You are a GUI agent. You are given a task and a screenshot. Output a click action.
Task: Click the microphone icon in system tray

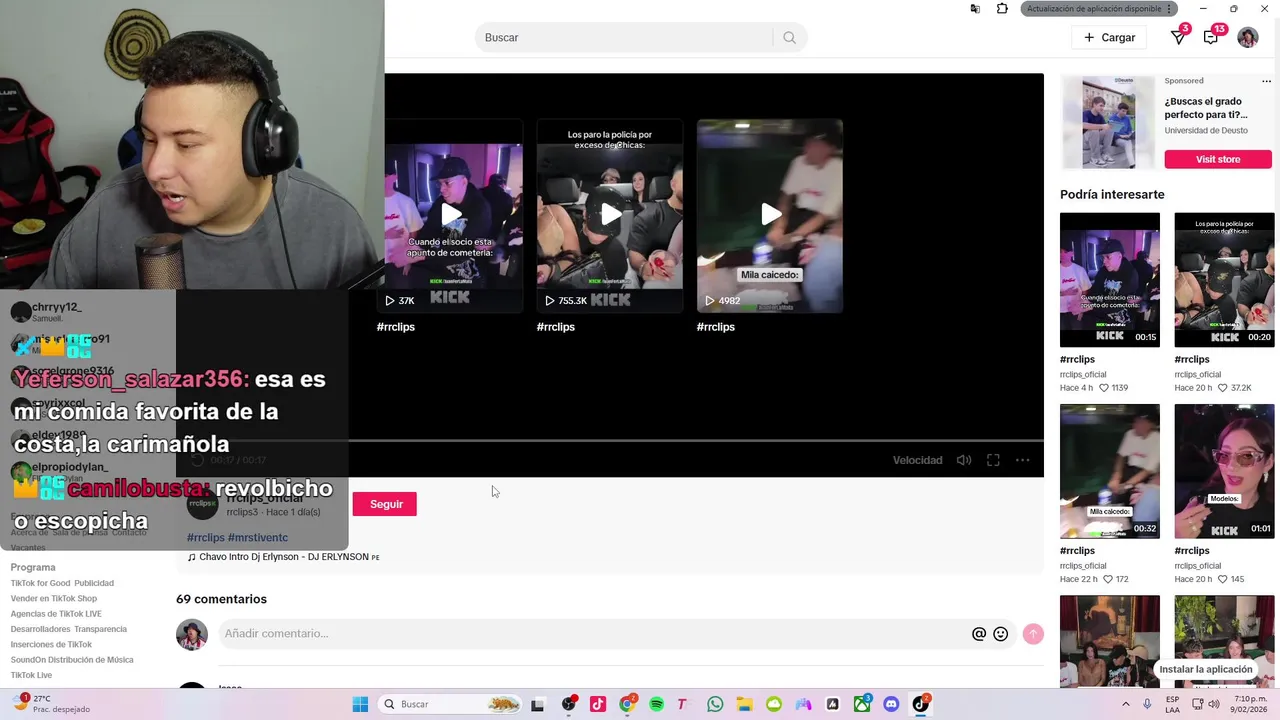coord(1147,704)
